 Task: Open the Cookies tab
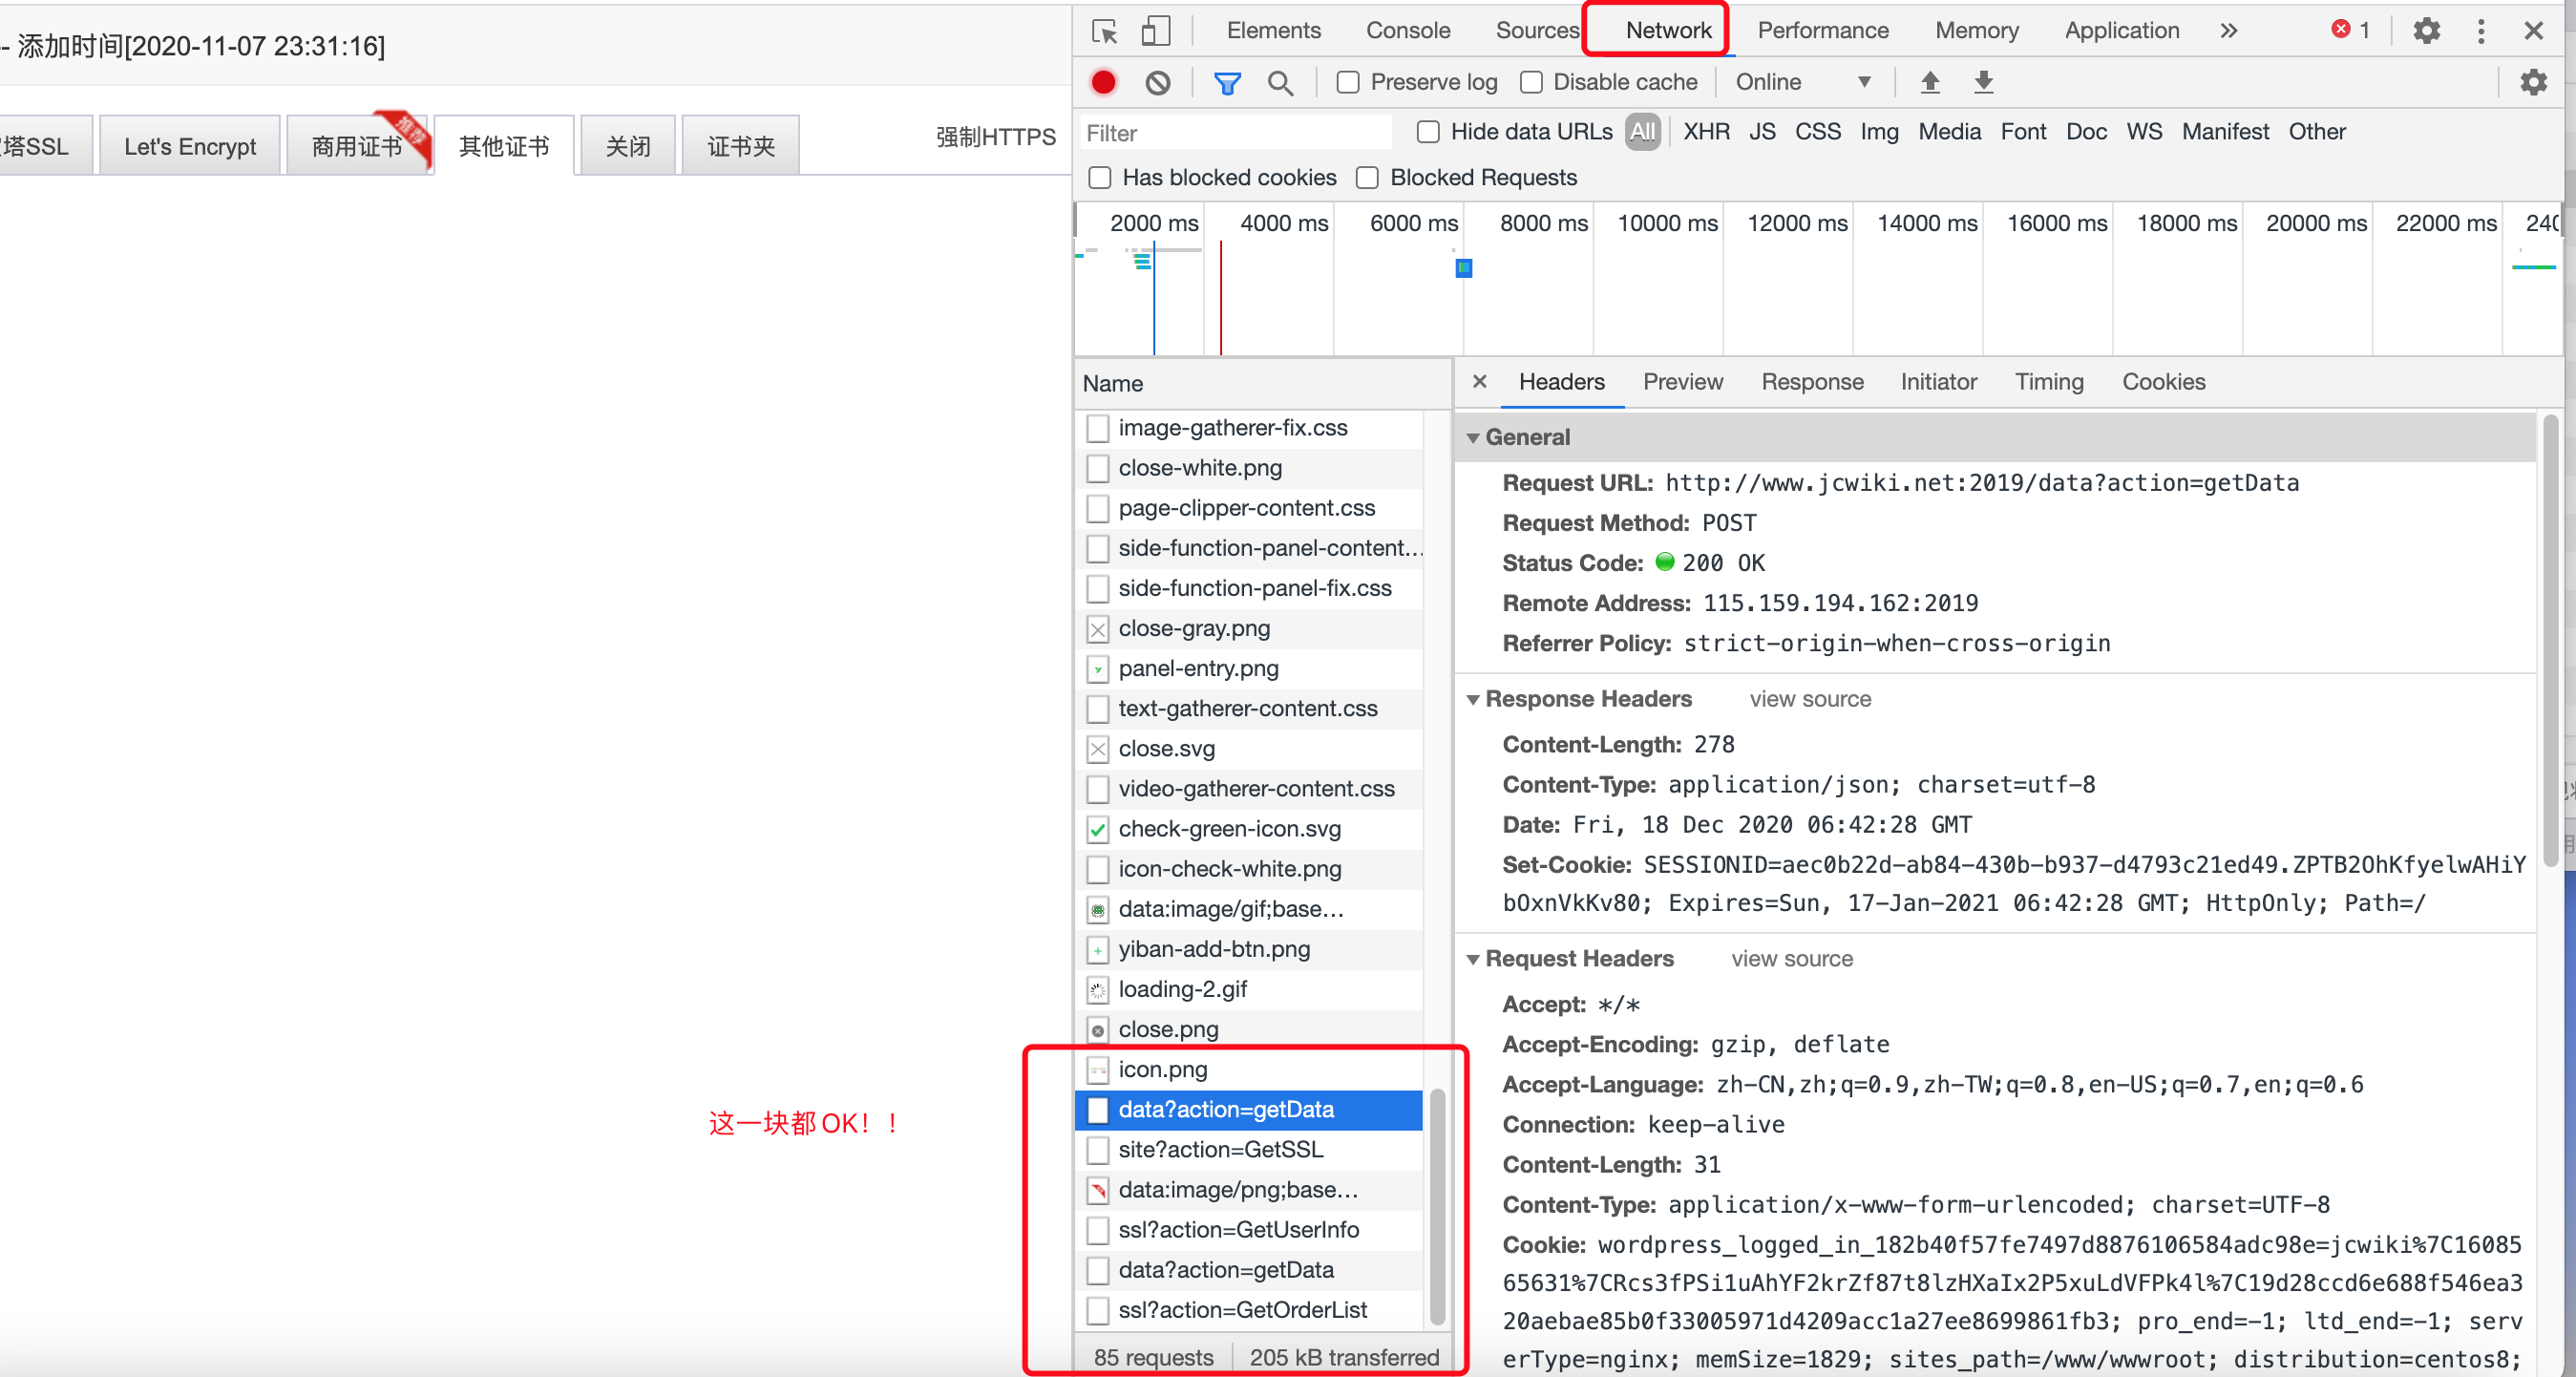pos(2163,382)
